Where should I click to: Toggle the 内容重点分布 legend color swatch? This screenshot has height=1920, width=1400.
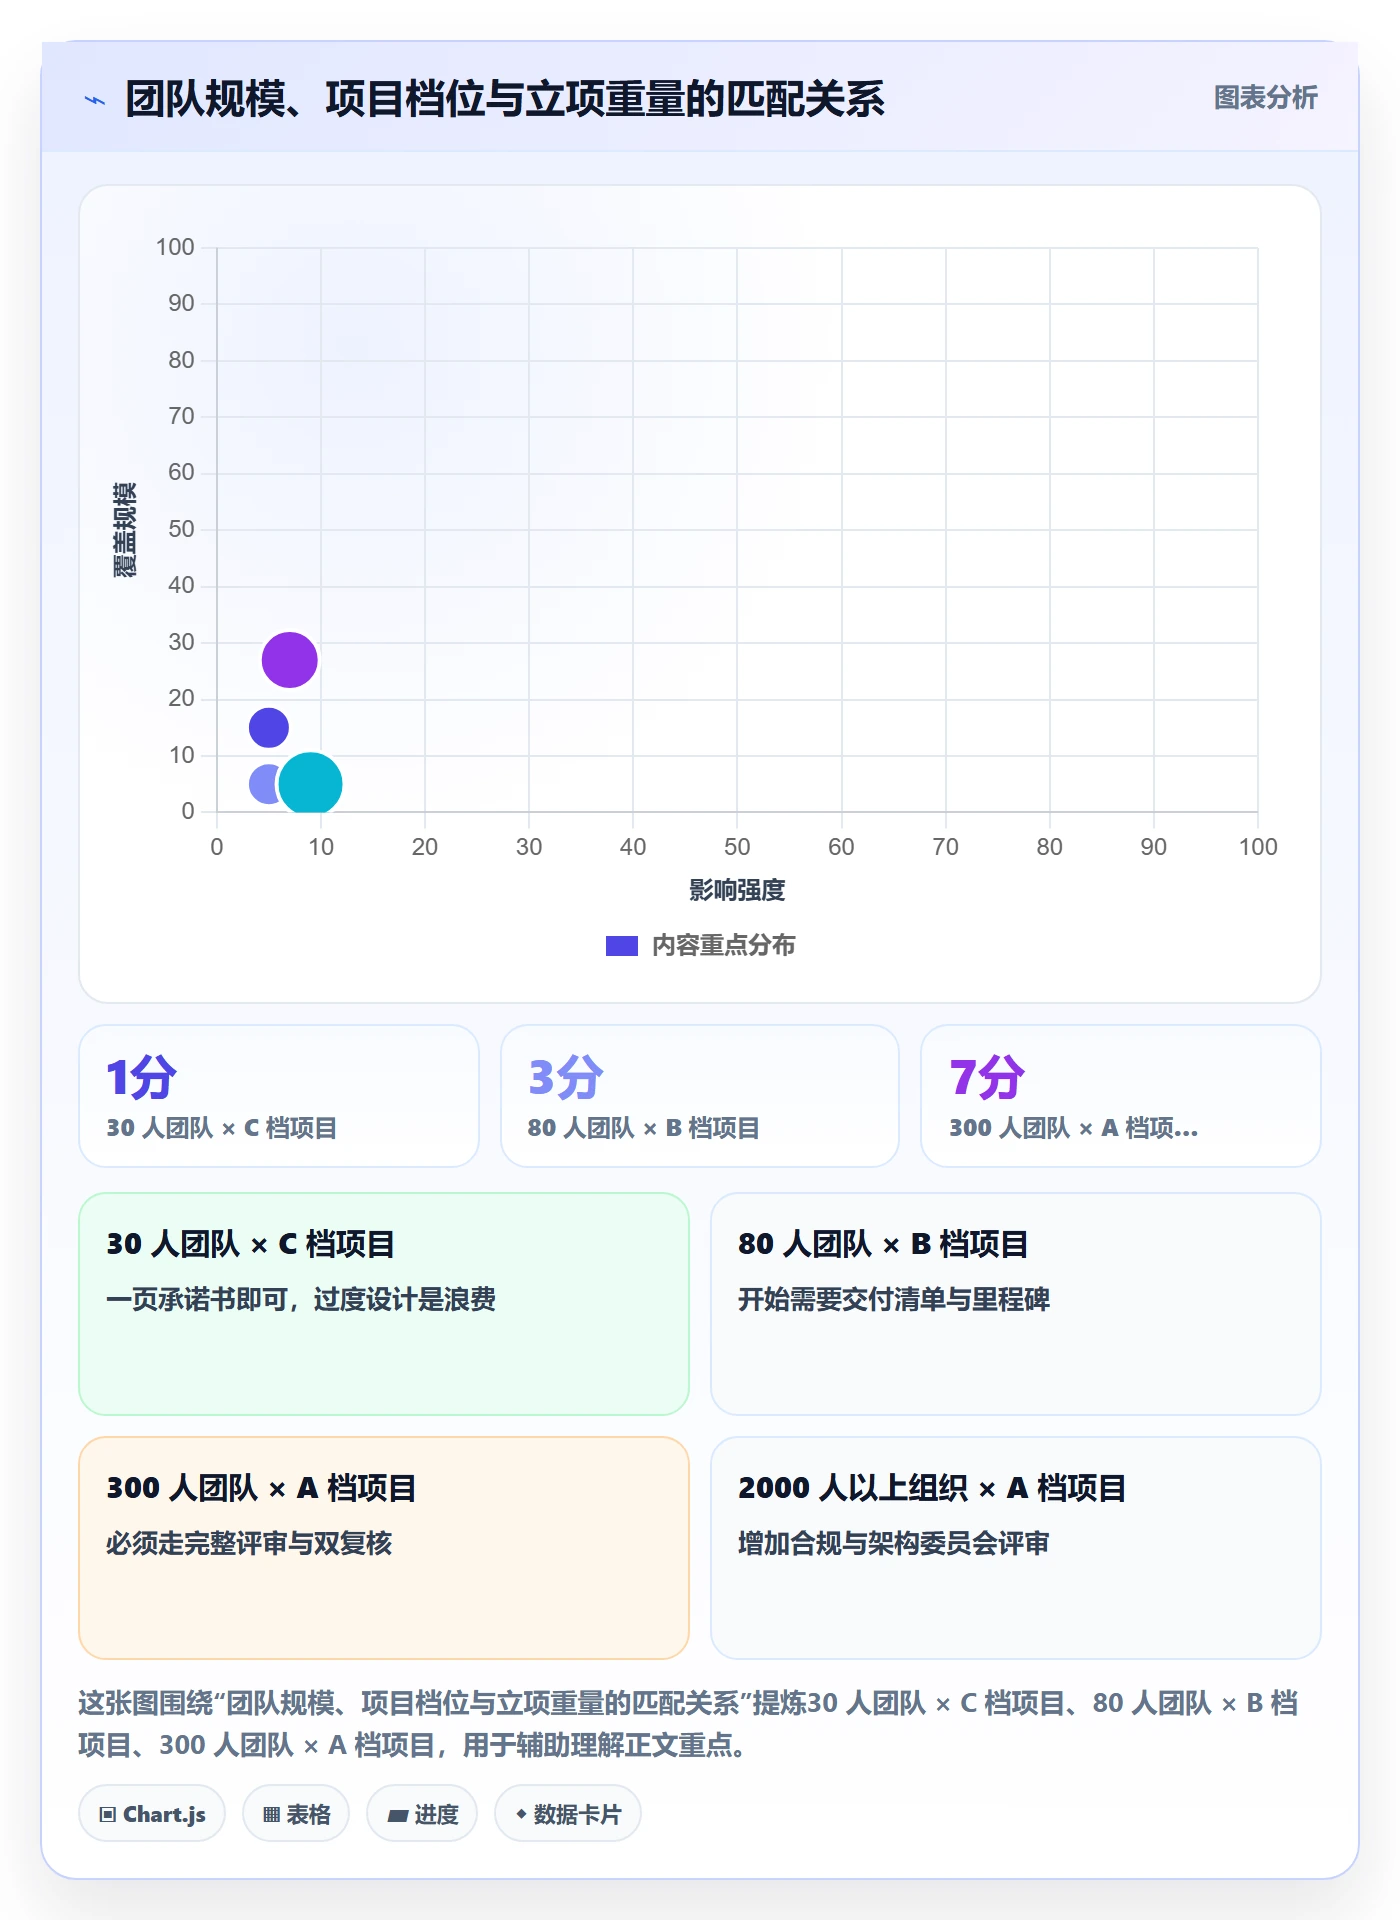click(x=622, y=946)
